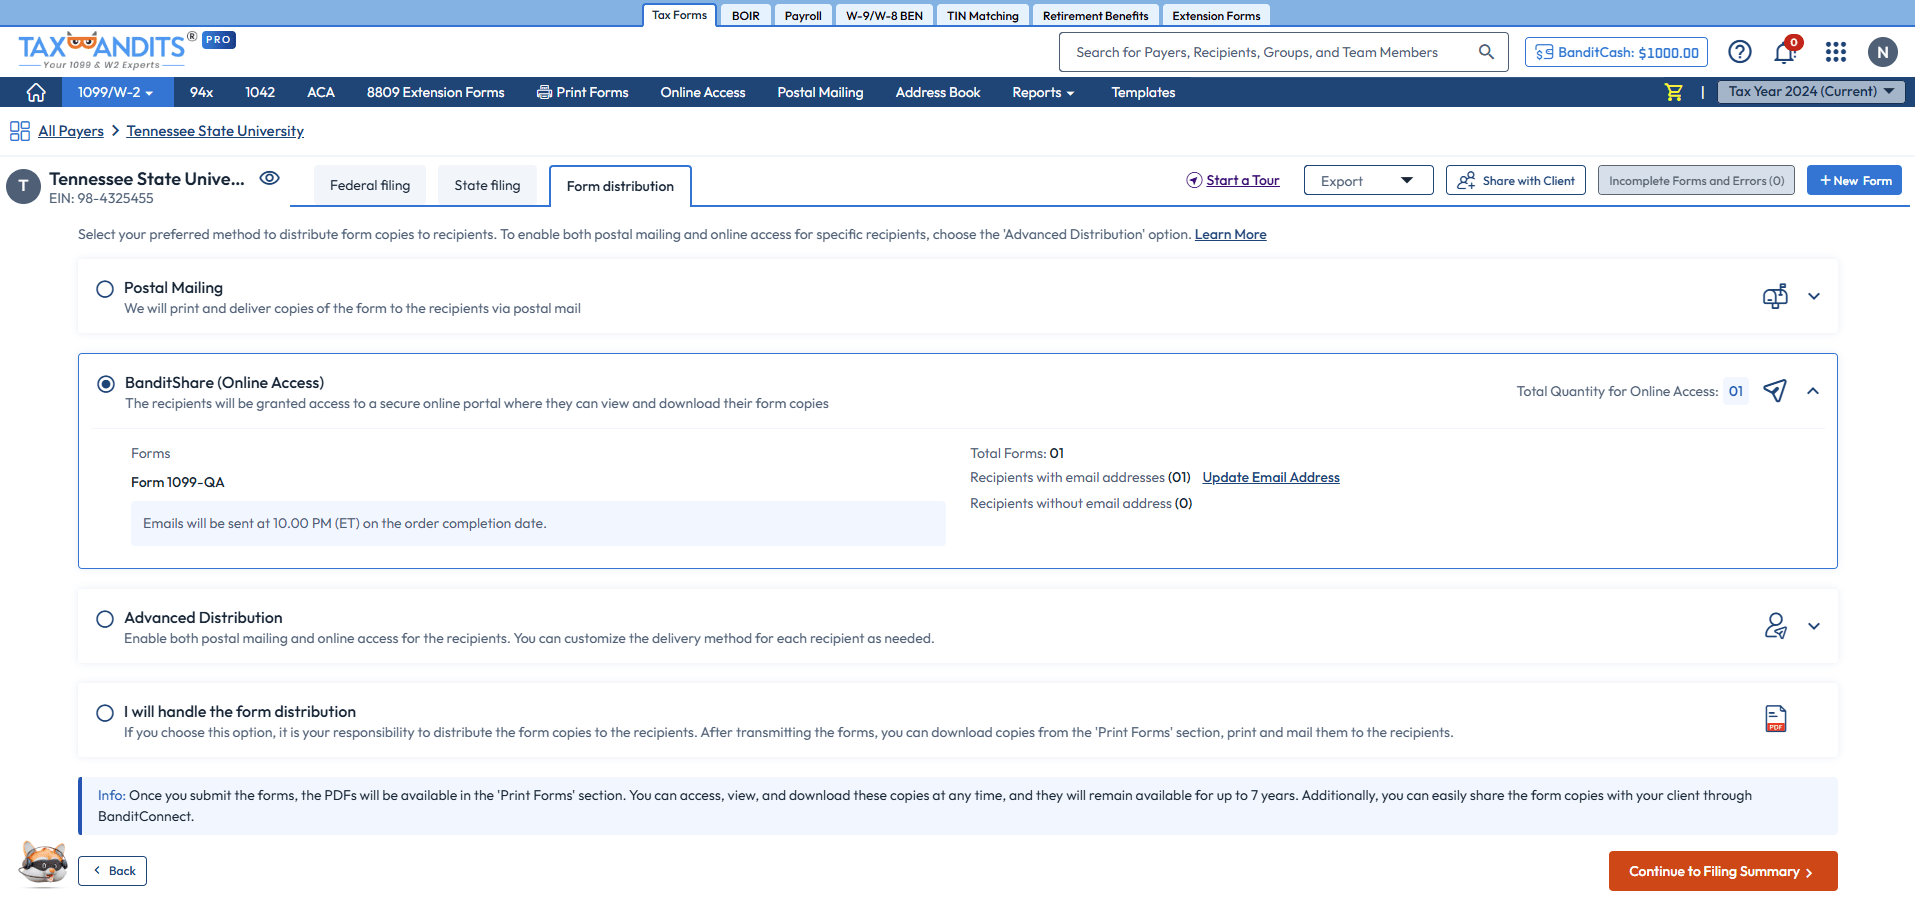Click the Start a Tour link
The width and height of the screenshot is (1915, 906).
point(1242,180)
